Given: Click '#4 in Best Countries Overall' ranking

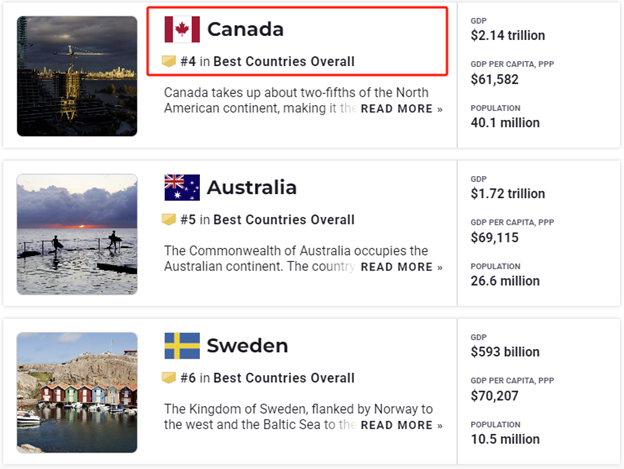Looking at the screenshot, I should pos(267,62).
